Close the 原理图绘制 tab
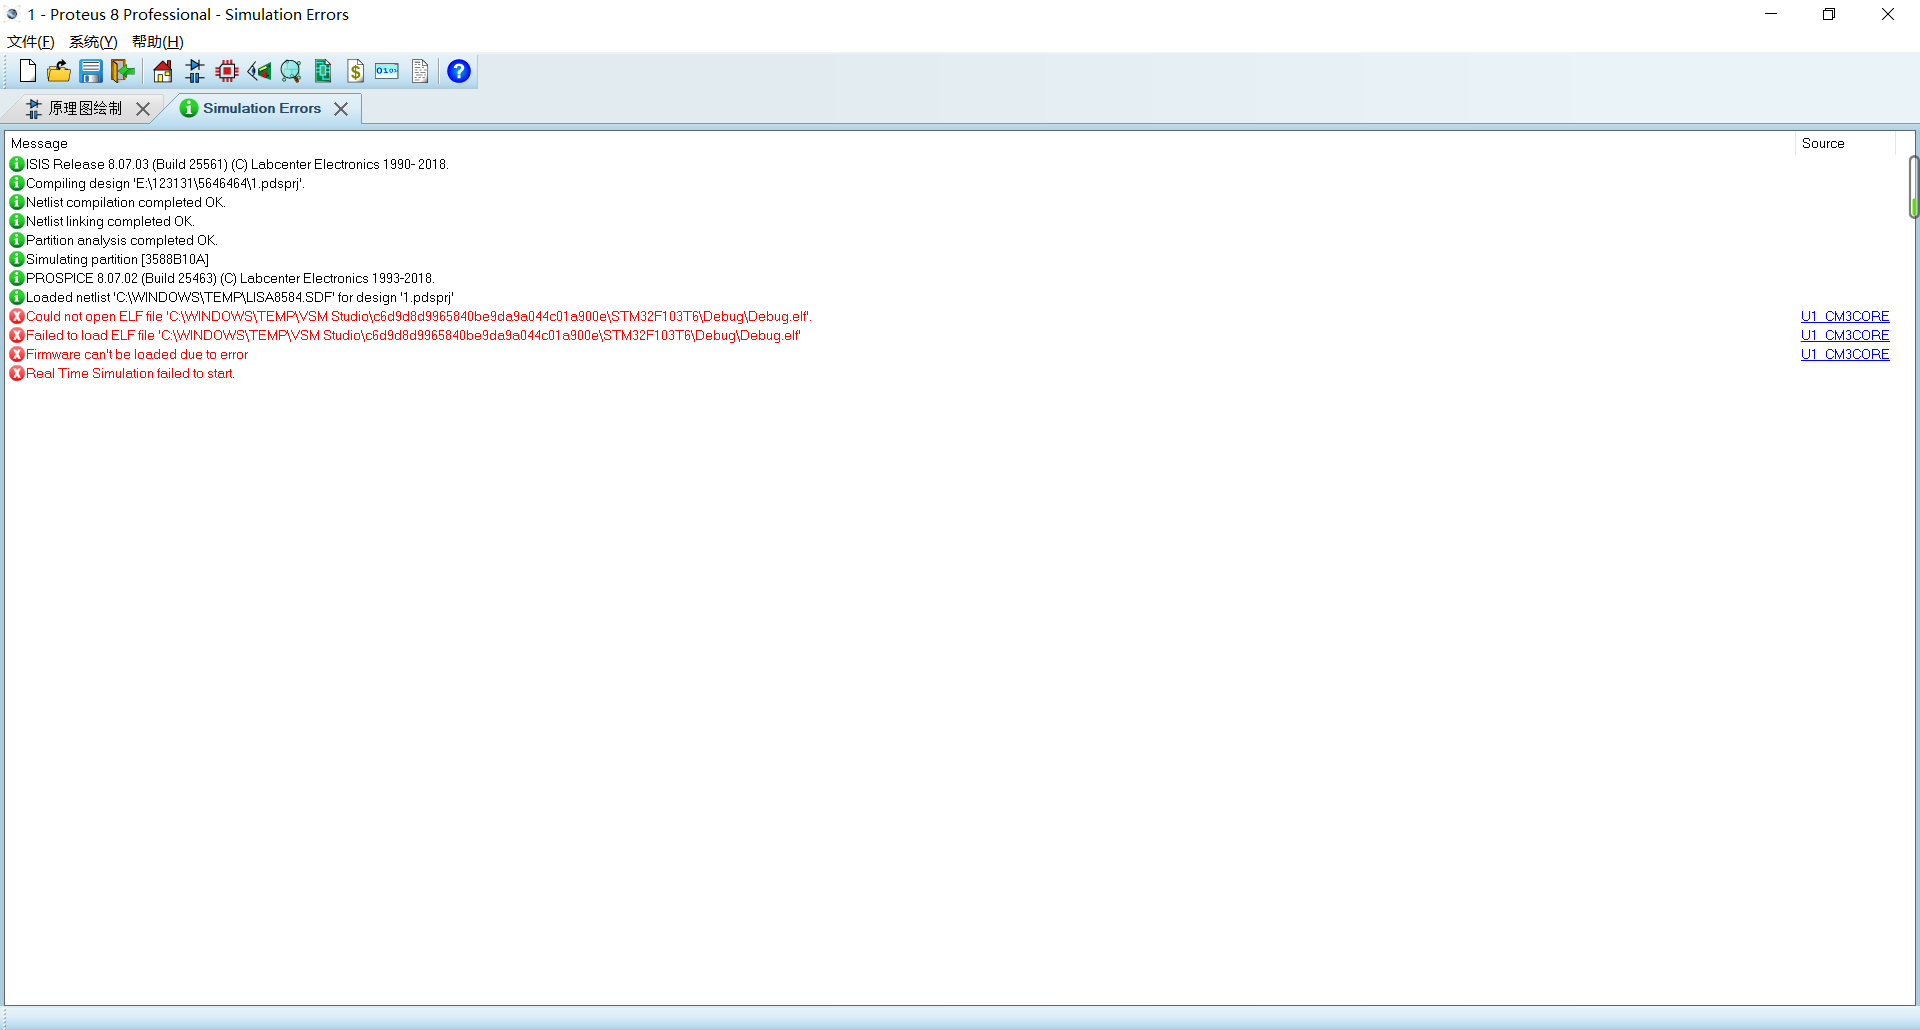This screenshot has width=1920, height=1030. (143, 109)
